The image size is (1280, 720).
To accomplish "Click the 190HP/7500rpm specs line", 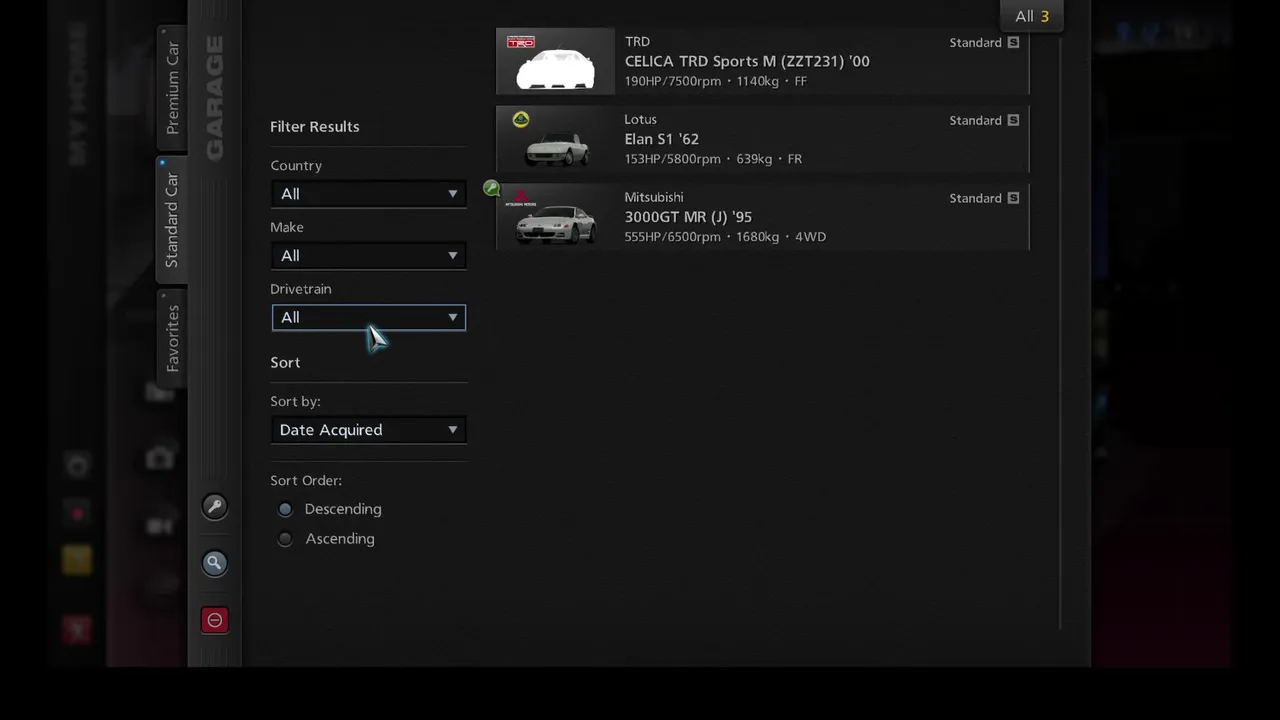I will [x=716, y=81].
